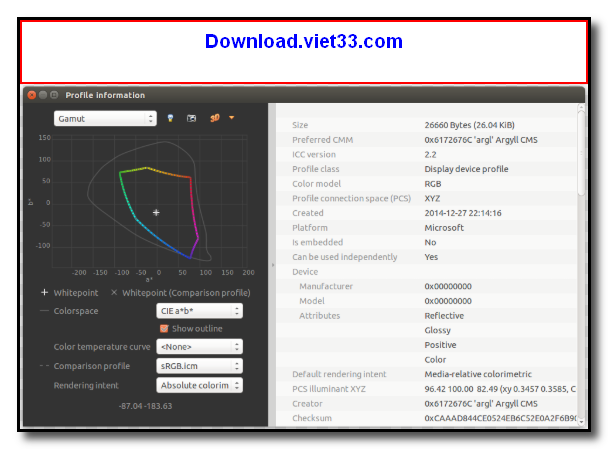The width and height of the screenshot is (608, 449).
Task: Open the Color temperature curve dropdown
Action: click(x=199, y=347)
